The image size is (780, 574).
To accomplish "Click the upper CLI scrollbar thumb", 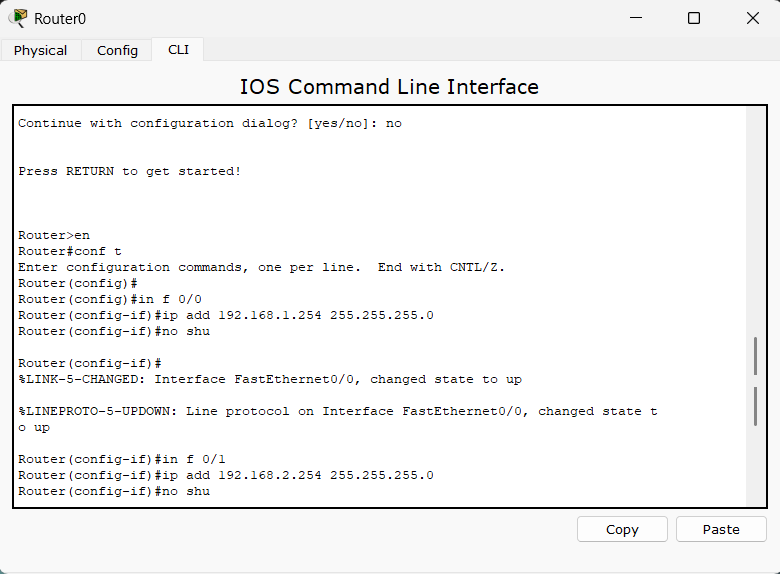I will pyautogui.click(x=755, y=356).
